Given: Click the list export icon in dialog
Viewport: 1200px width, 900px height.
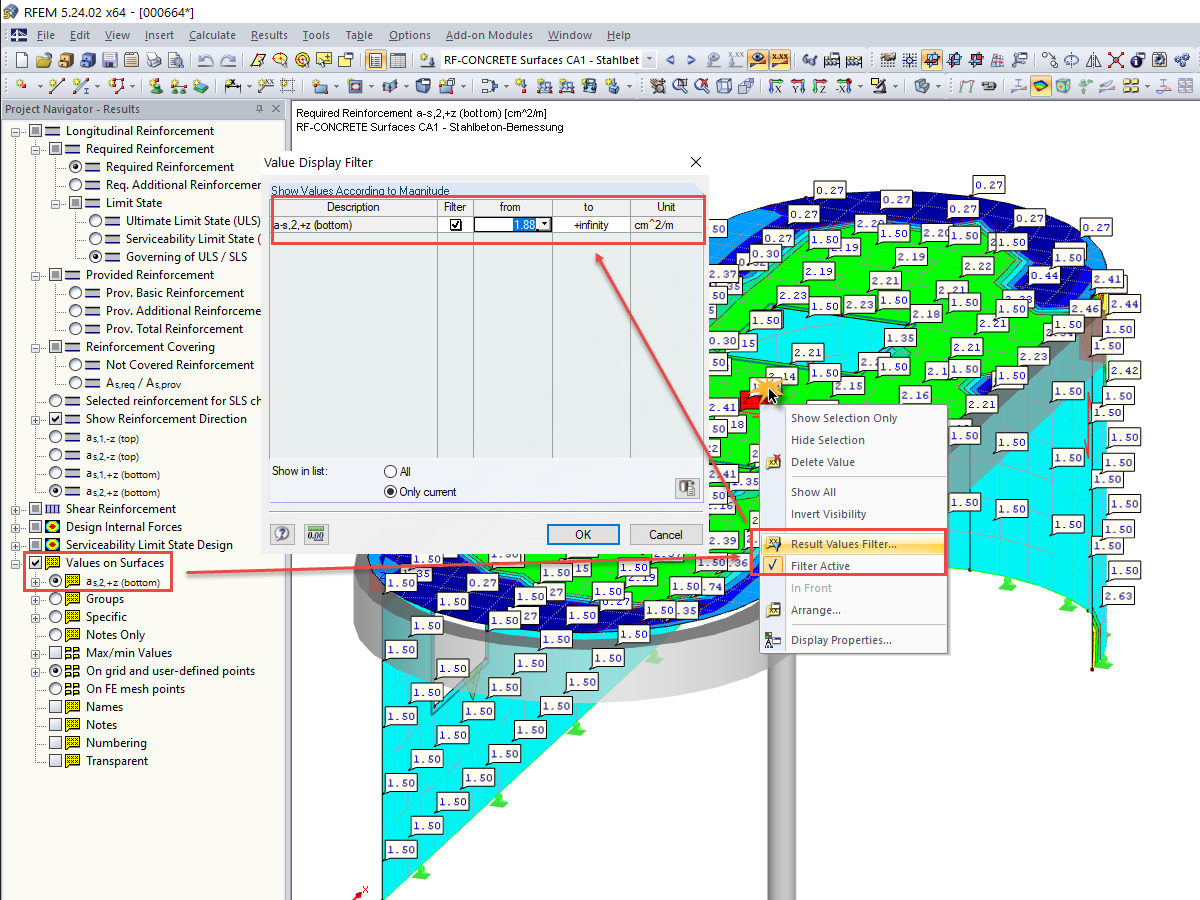Looking at the screenshot, I should coord(686,488).
